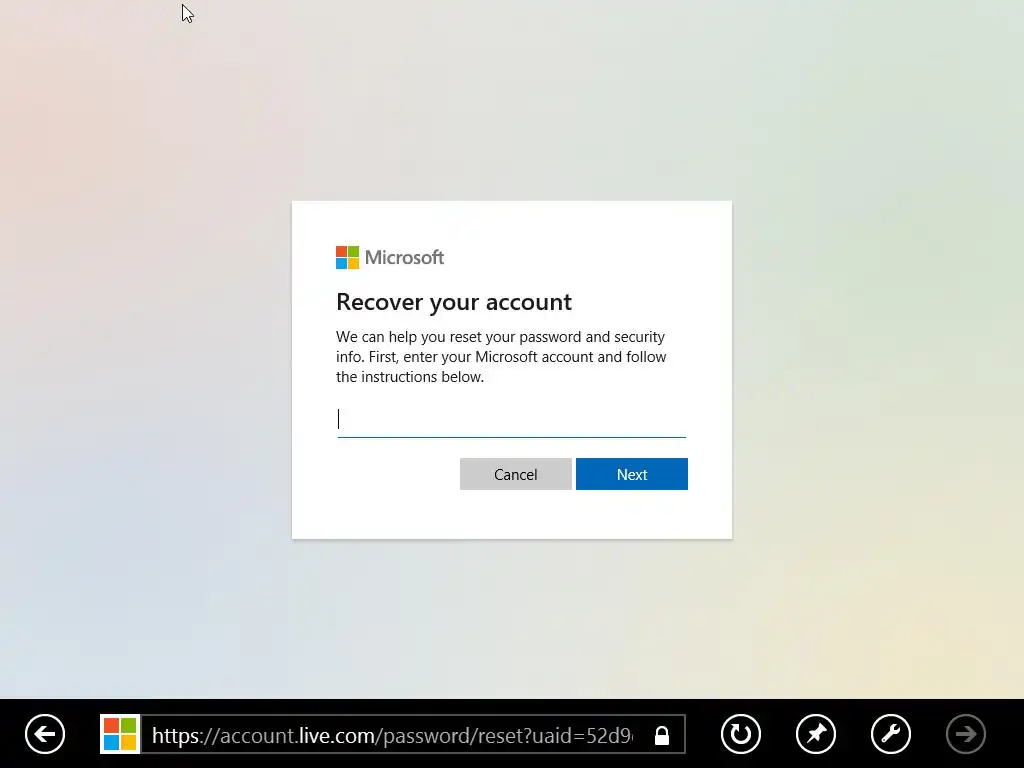Click the padlock security icon
Viewport: 1024px width, 768px height.
662,735
